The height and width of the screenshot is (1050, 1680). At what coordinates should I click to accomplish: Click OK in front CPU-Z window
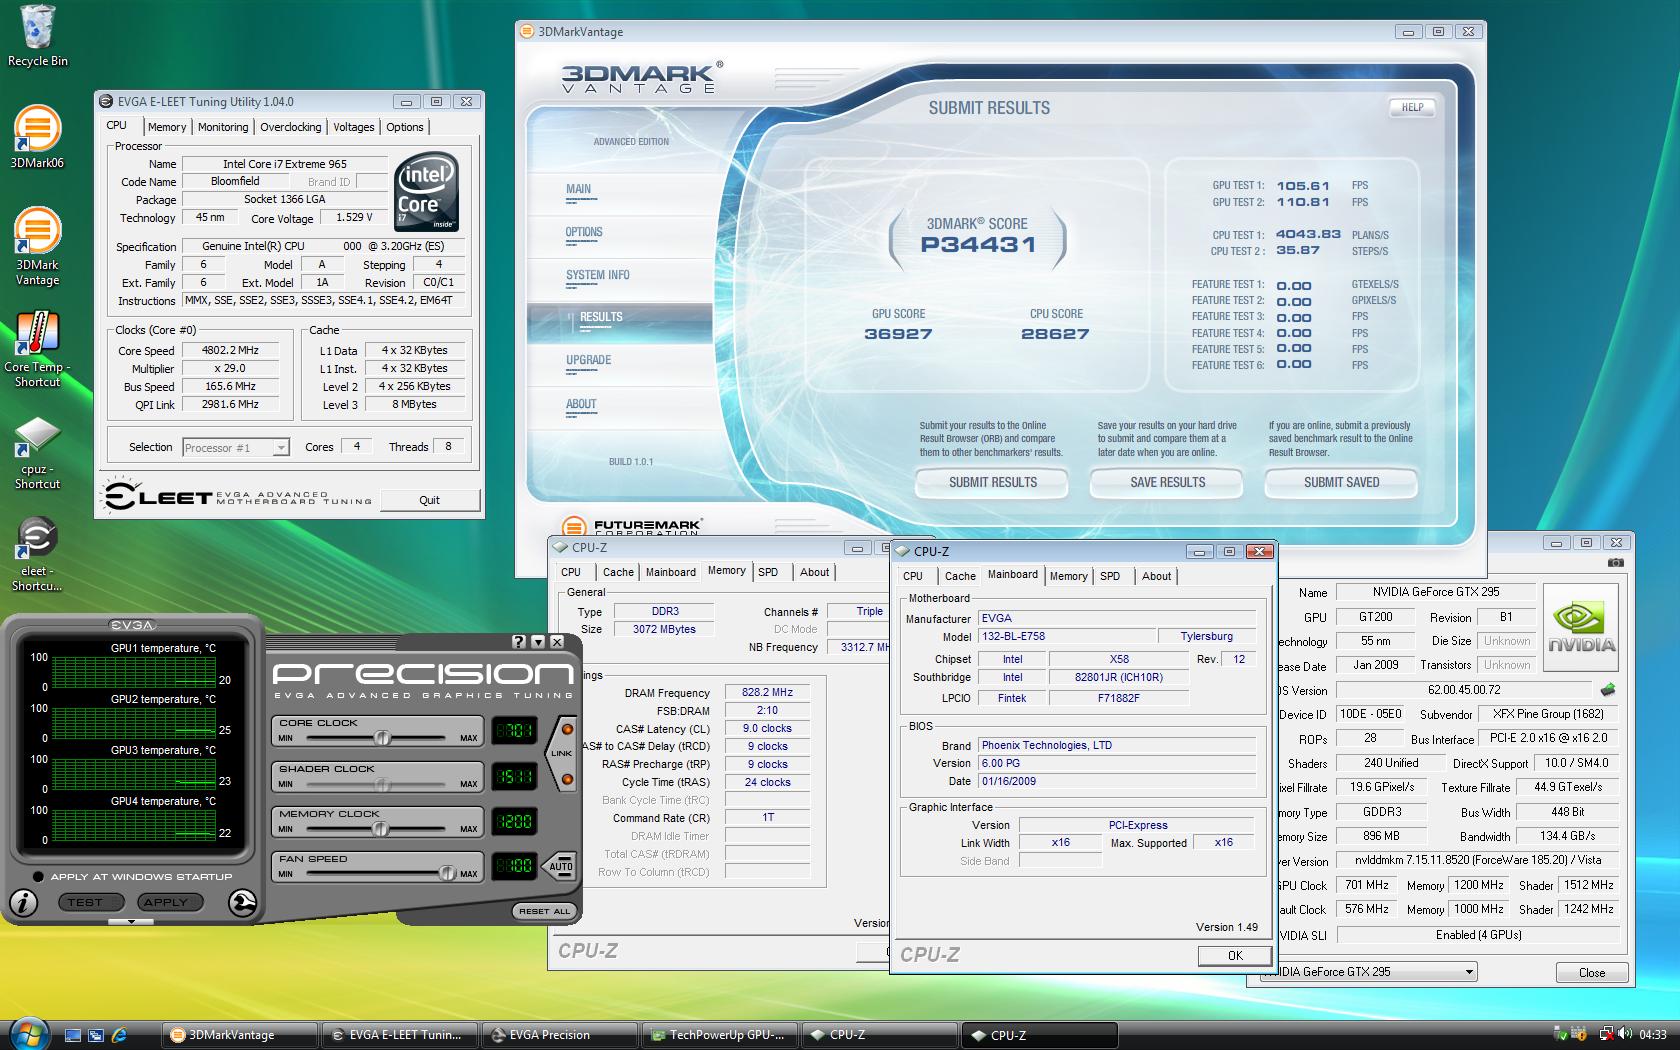tap(1235, 956)
